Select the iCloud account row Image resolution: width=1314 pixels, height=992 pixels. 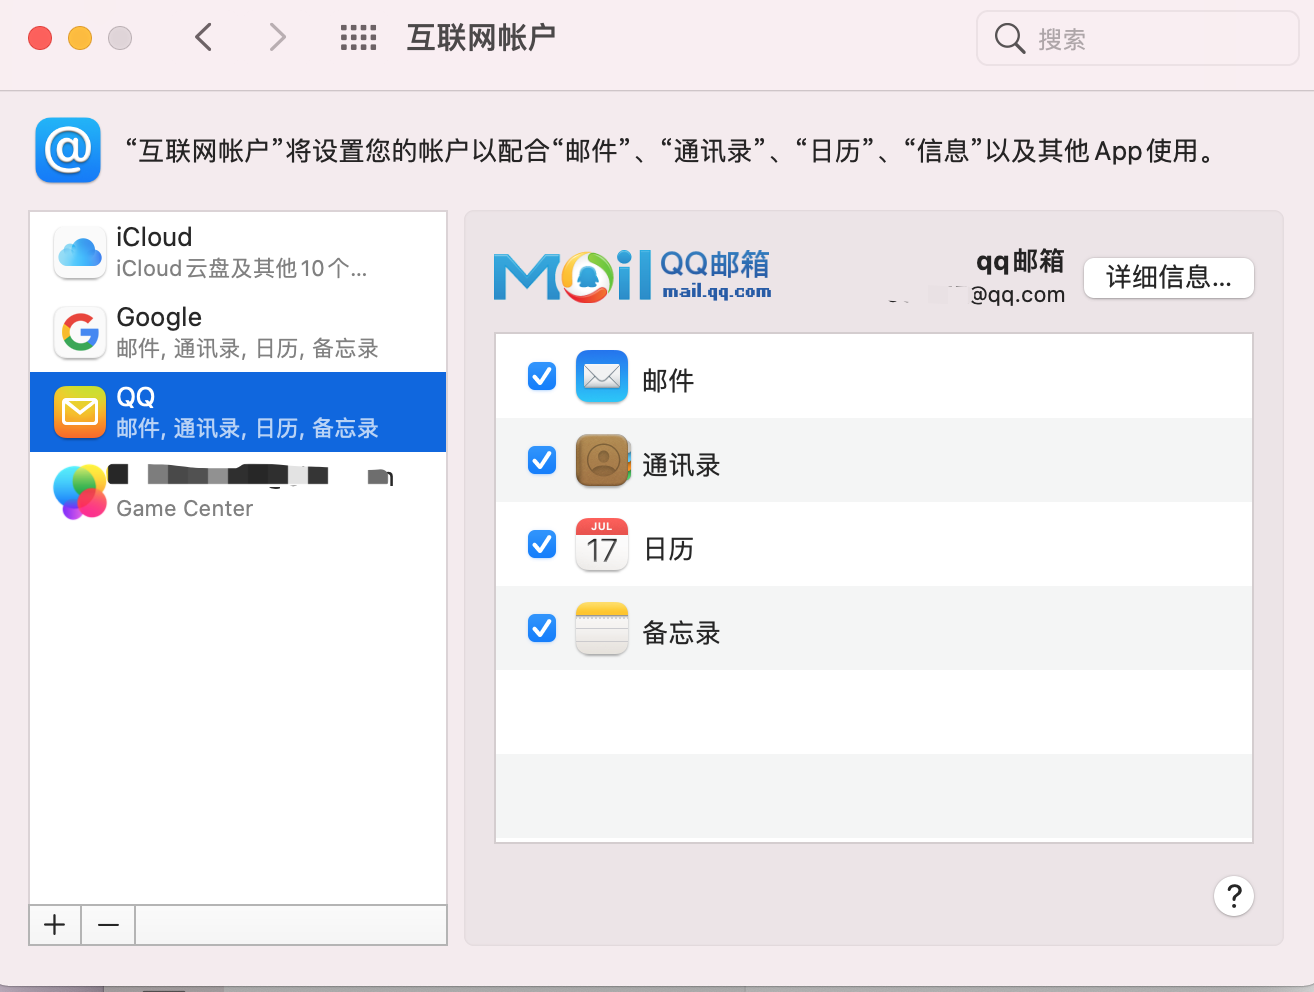(x=238, y=252)
